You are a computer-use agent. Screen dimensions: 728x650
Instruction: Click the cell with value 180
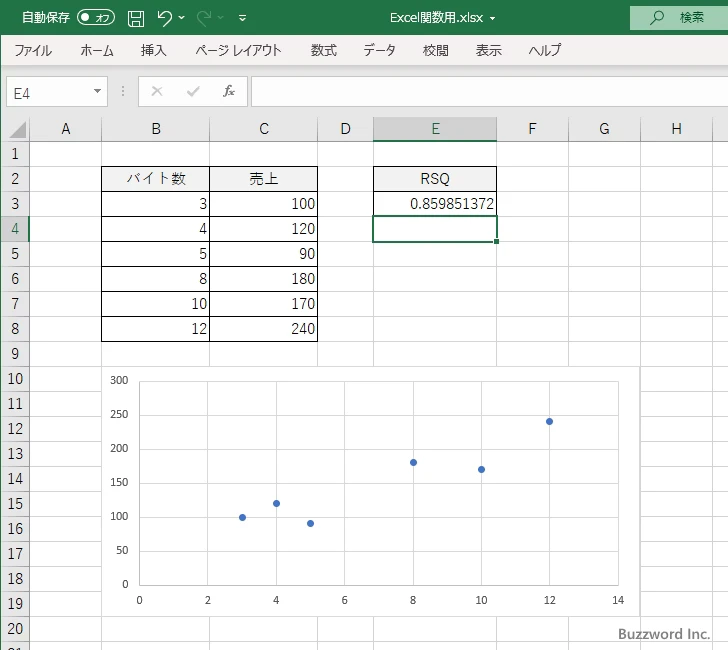click(x=264, y=279)
